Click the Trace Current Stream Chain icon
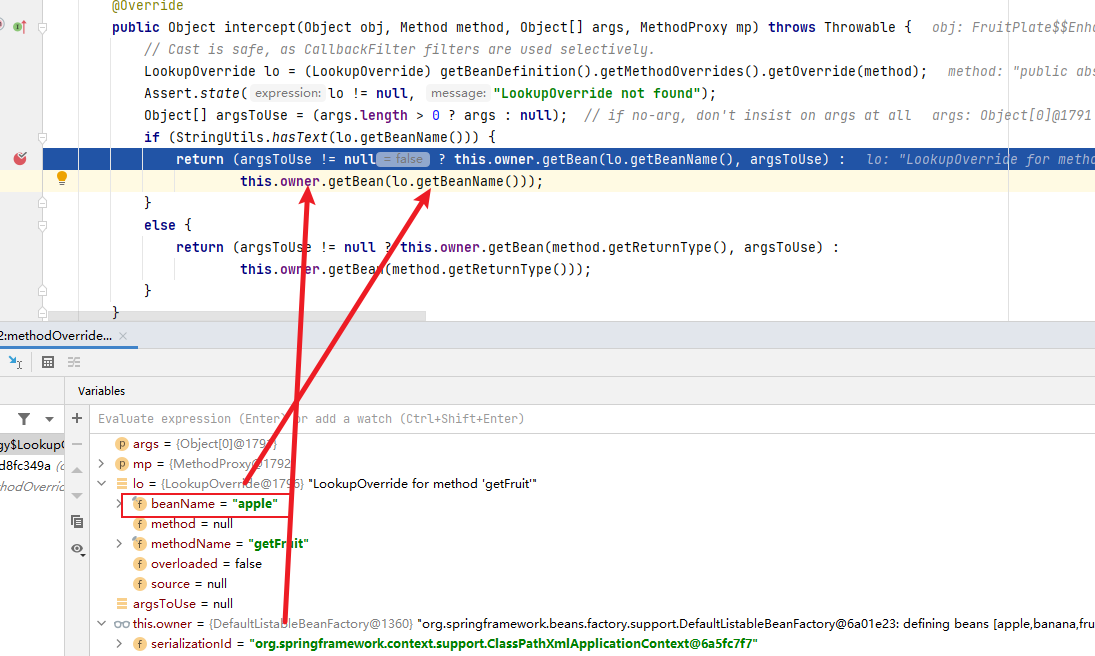This screenshot has width=1095, height=656. coord(74,362)
